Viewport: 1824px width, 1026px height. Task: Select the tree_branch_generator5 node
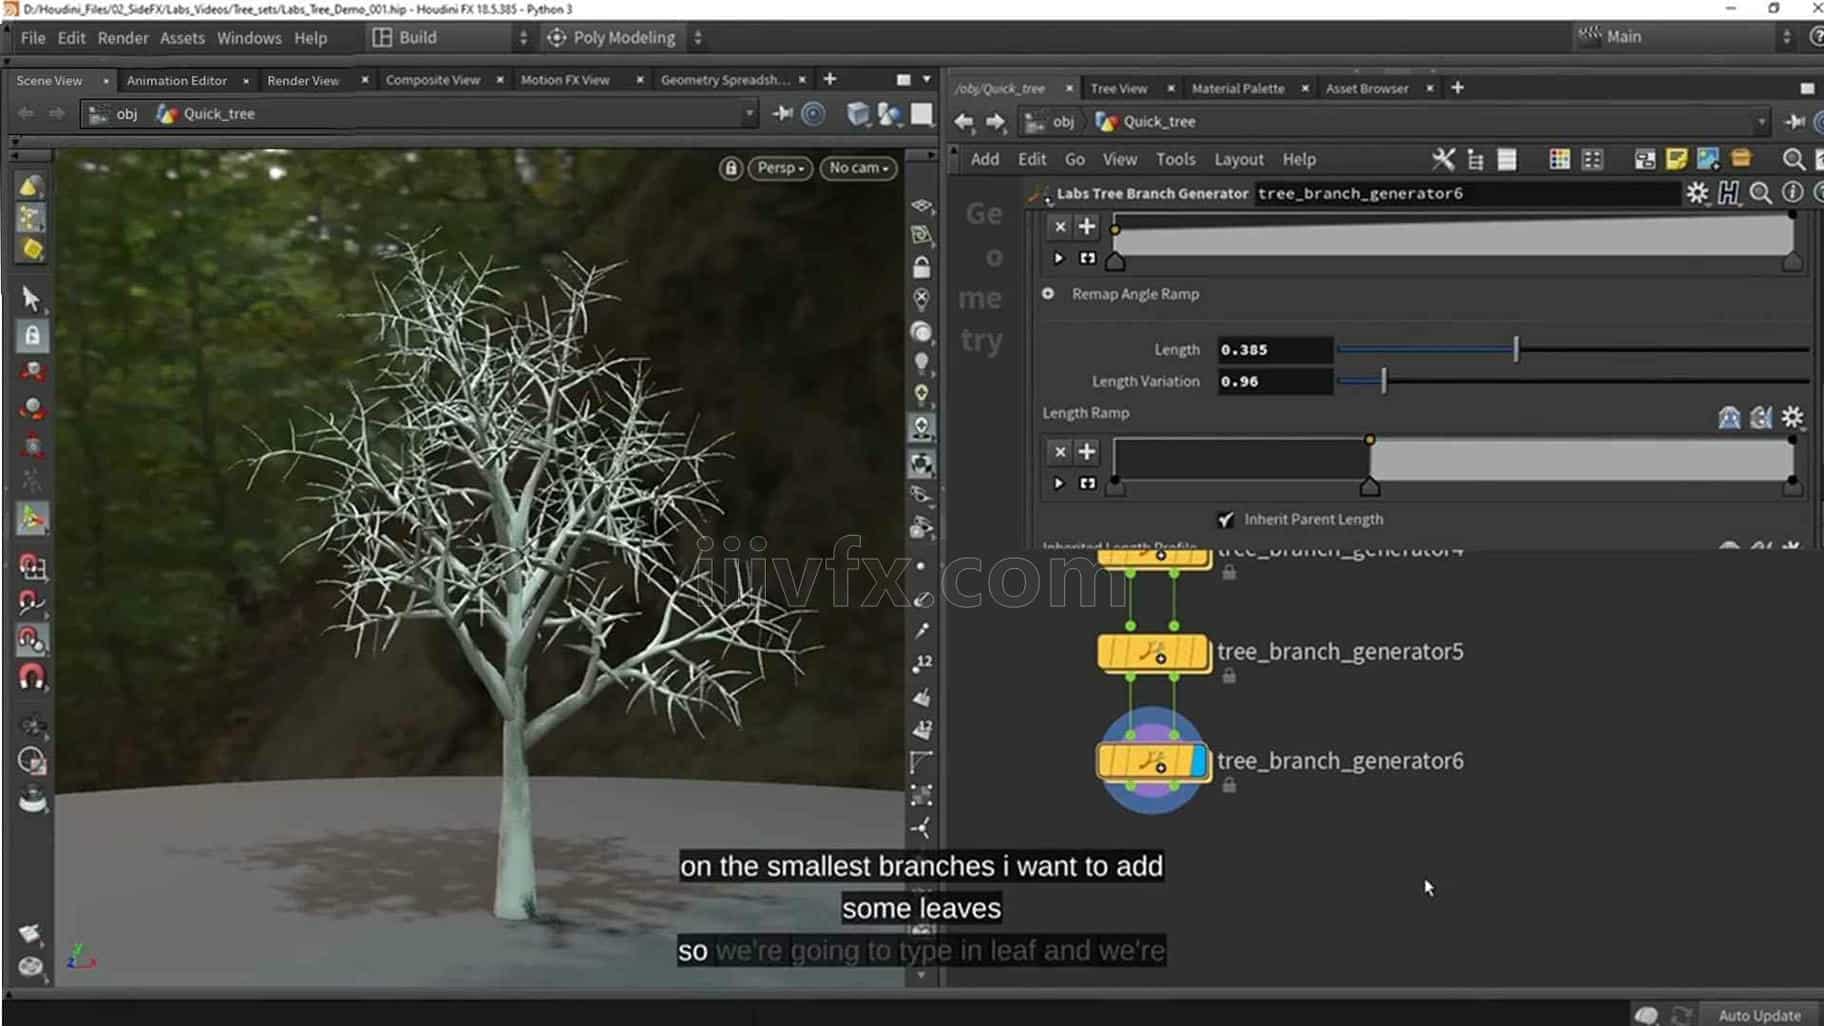pos(1152,653)
